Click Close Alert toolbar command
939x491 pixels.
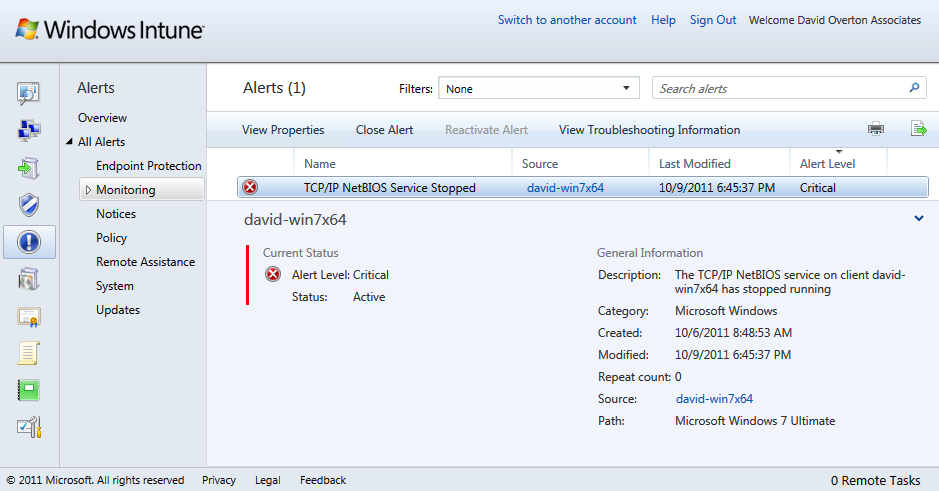pyautogui.click(x=384, y=130)
